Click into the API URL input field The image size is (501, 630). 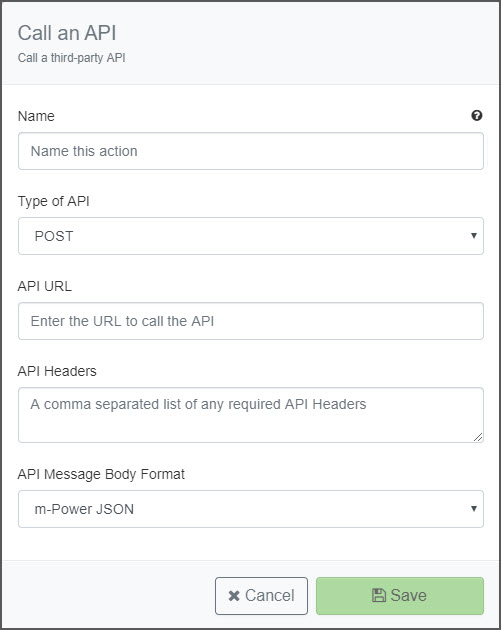[251, 321]
